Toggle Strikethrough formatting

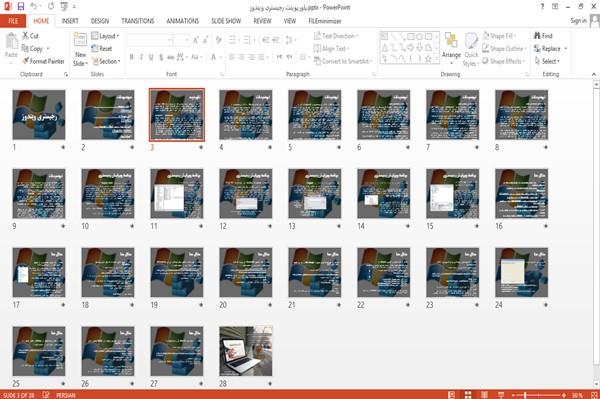pyautogui.click(x=171, y=57)
